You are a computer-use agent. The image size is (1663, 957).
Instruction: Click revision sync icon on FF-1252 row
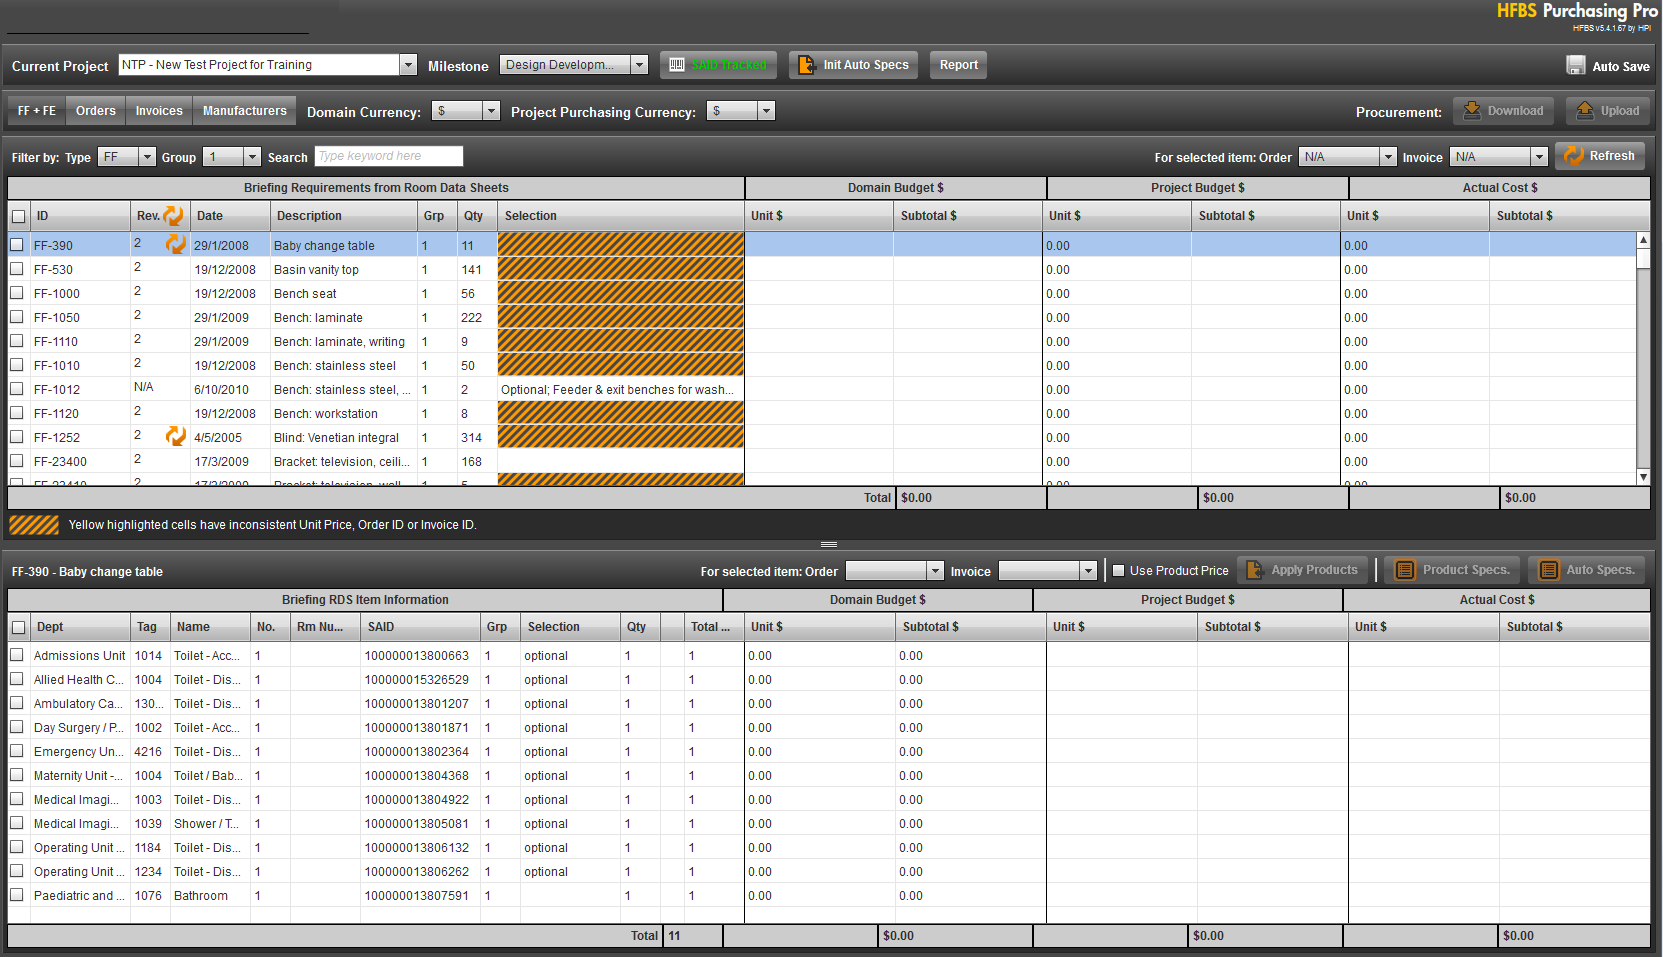176,436
